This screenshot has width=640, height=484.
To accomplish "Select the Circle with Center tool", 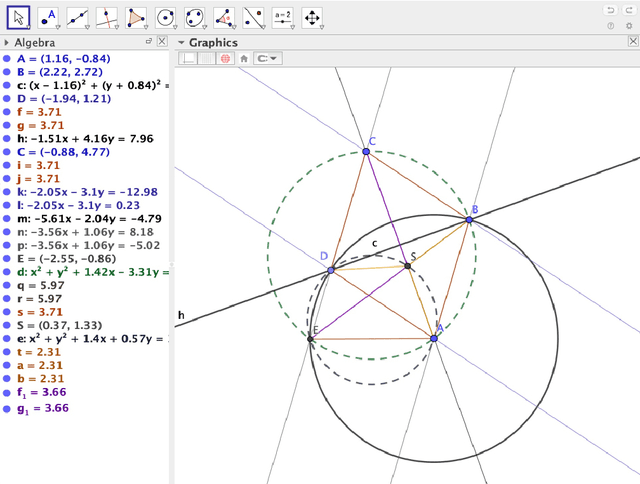I will click(167, 17).
